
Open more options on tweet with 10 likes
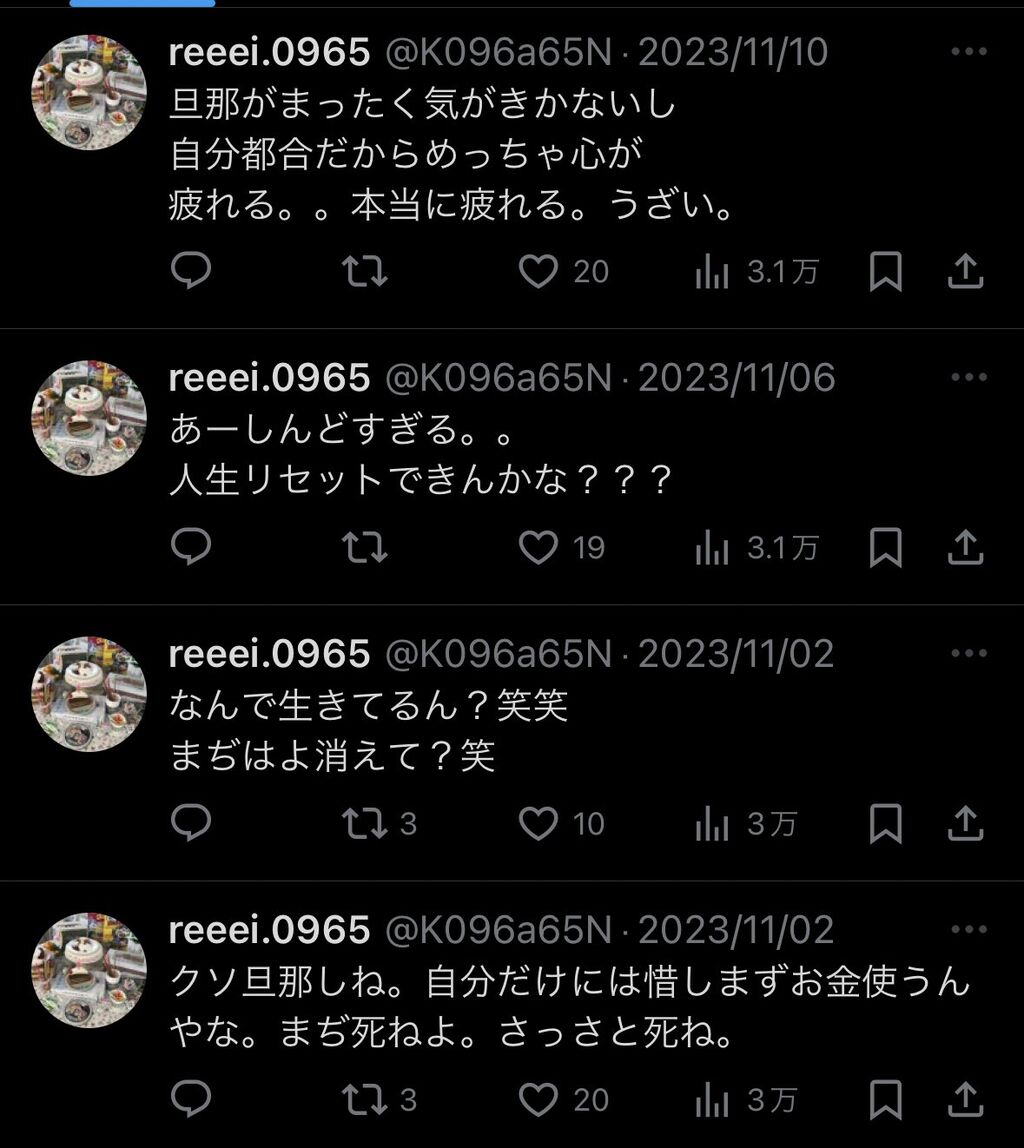pyautogui.click(x=969, y=653)
